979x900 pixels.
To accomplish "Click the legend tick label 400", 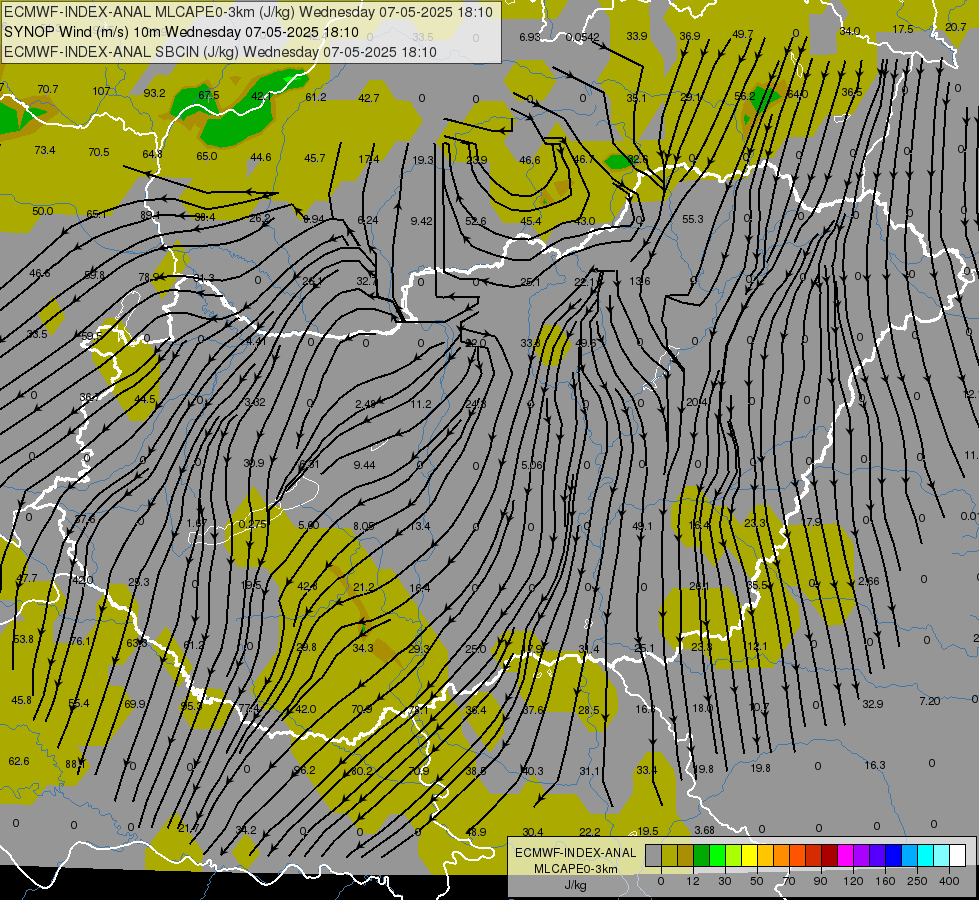I will (x=949, y=881).
